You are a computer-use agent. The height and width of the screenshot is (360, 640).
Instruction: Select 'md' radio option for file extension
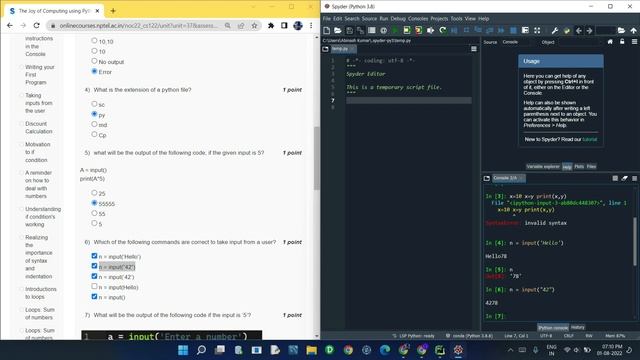[94, 124]
